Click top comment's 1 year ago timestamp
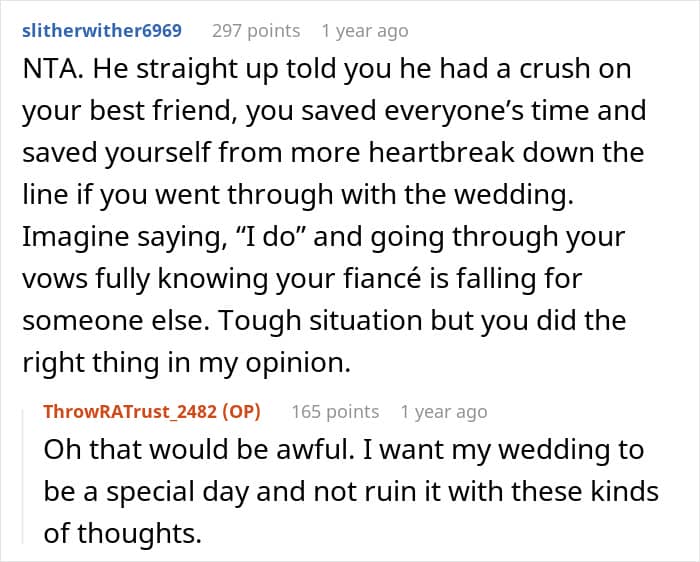The image size is (700, 562). [365, 31]
